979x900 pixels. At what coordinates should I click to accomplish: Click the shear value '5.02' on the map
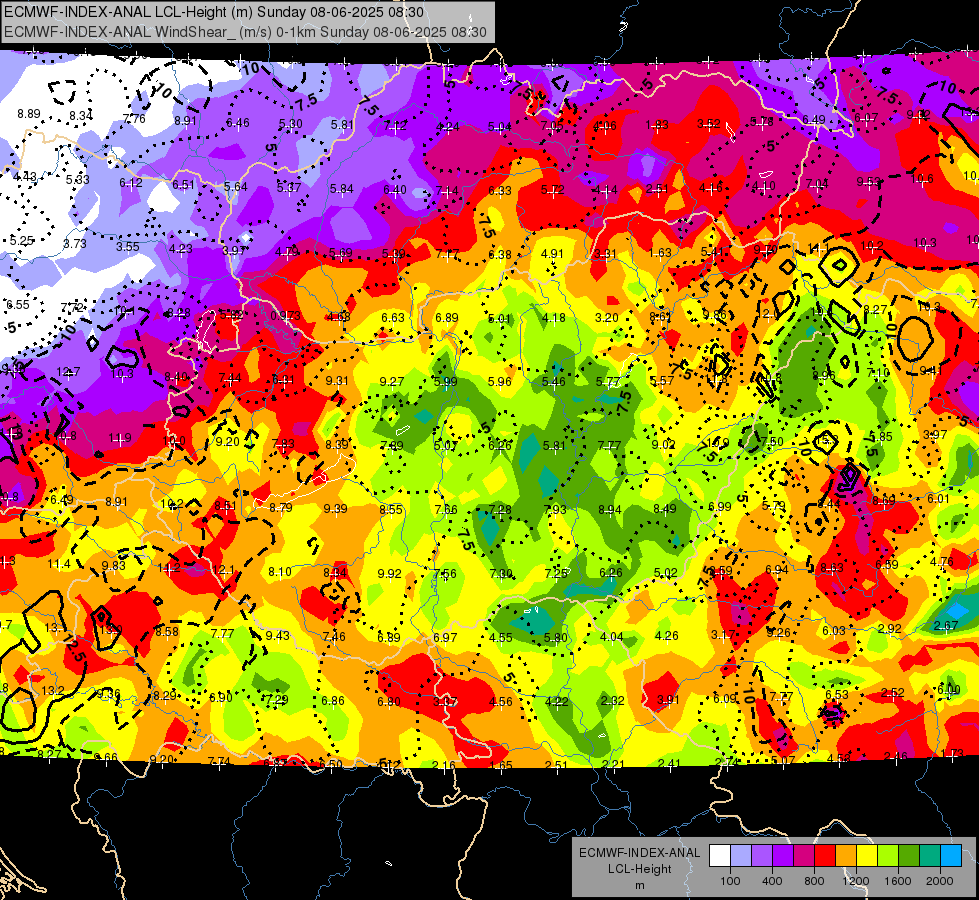coord(666,573)
